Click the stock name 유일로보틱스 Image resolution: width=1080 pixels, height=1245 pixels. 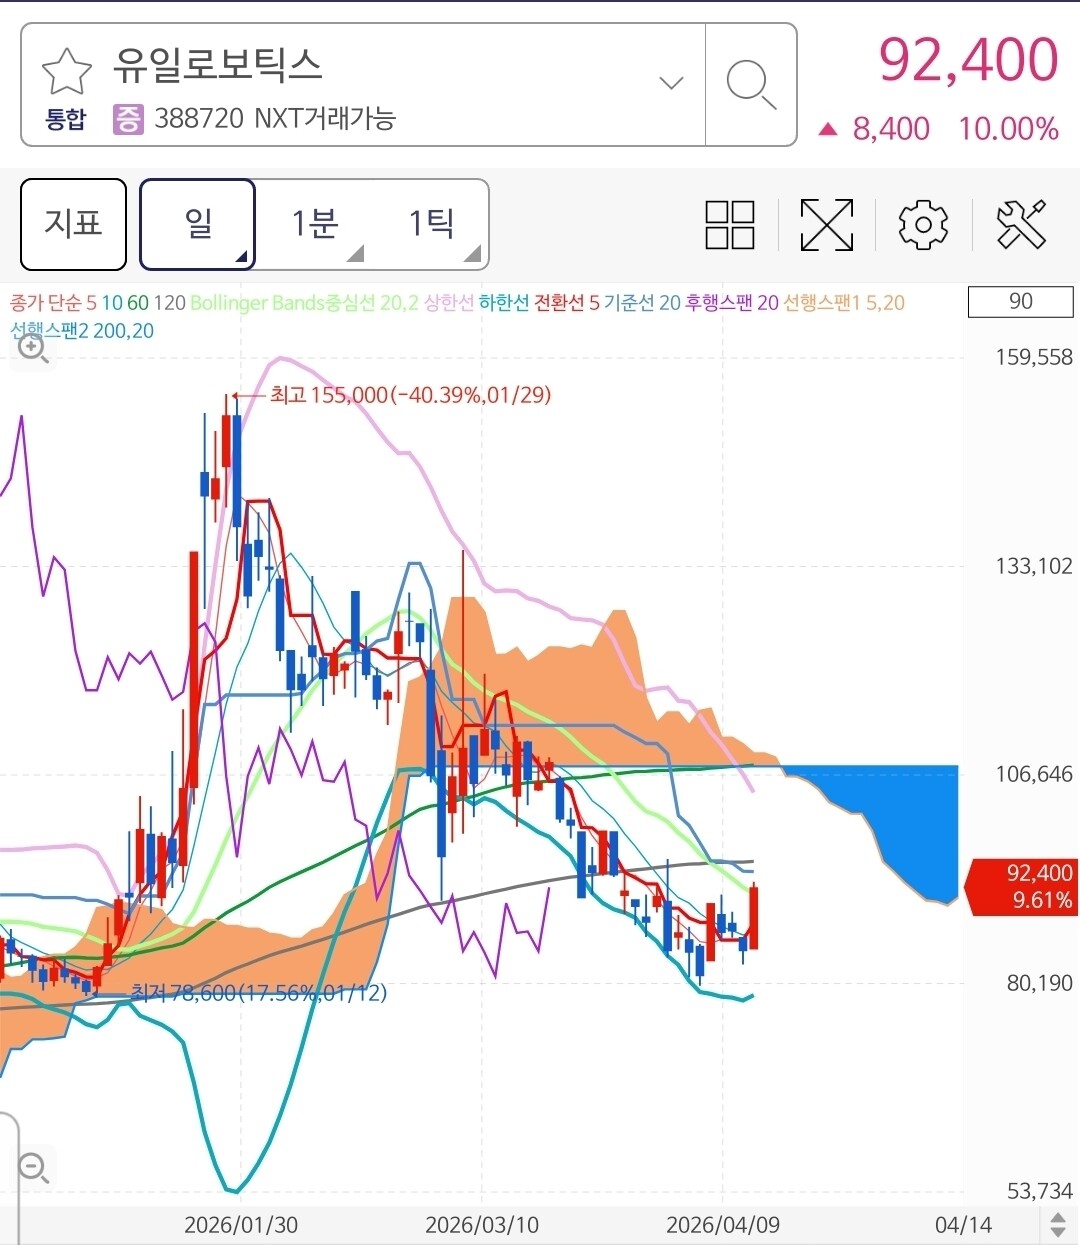click(x=217, y=65)
